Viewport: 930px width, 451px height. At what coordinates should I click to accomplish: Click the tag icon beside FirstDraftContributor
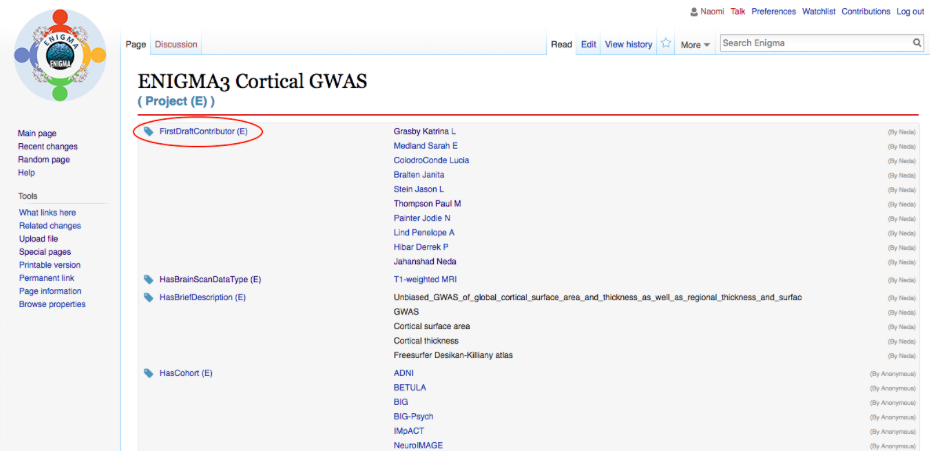149,131
